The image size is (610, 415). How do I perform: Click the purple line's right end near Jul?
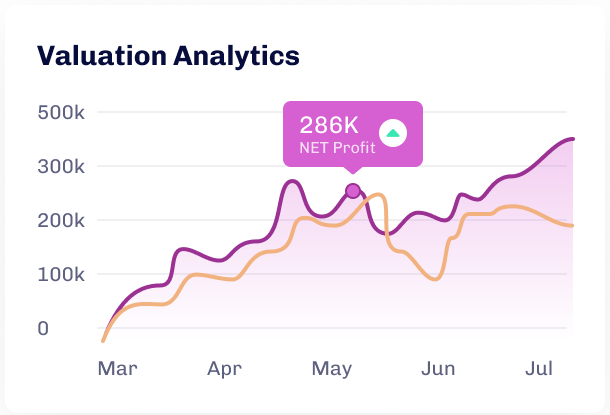pos(571,139)
